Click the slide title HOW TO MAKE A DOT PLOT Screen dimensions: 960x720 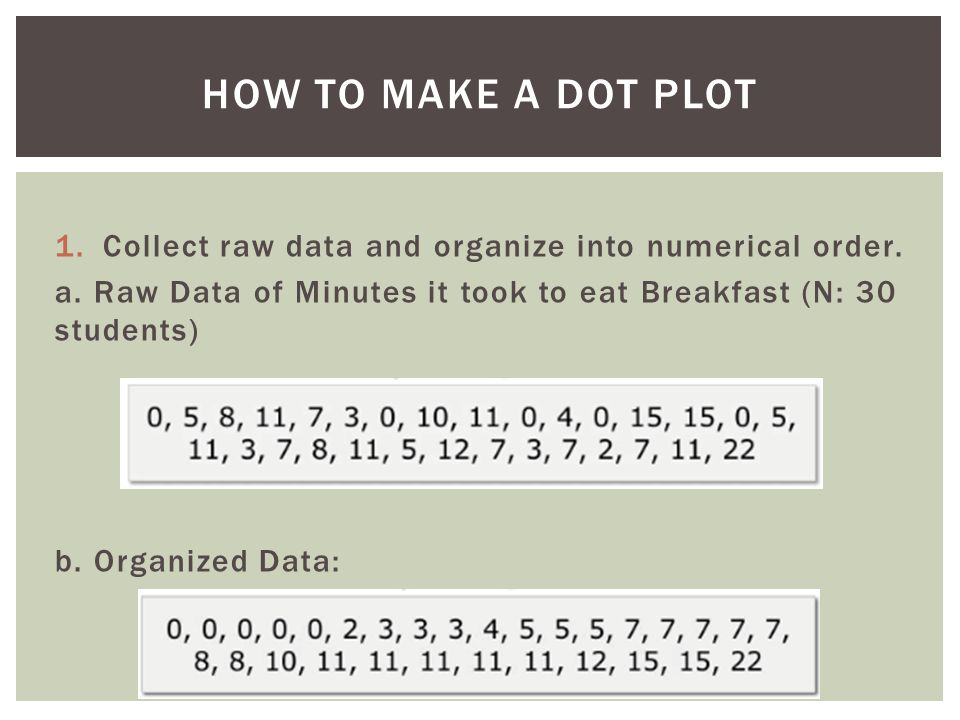click(479, 94)
